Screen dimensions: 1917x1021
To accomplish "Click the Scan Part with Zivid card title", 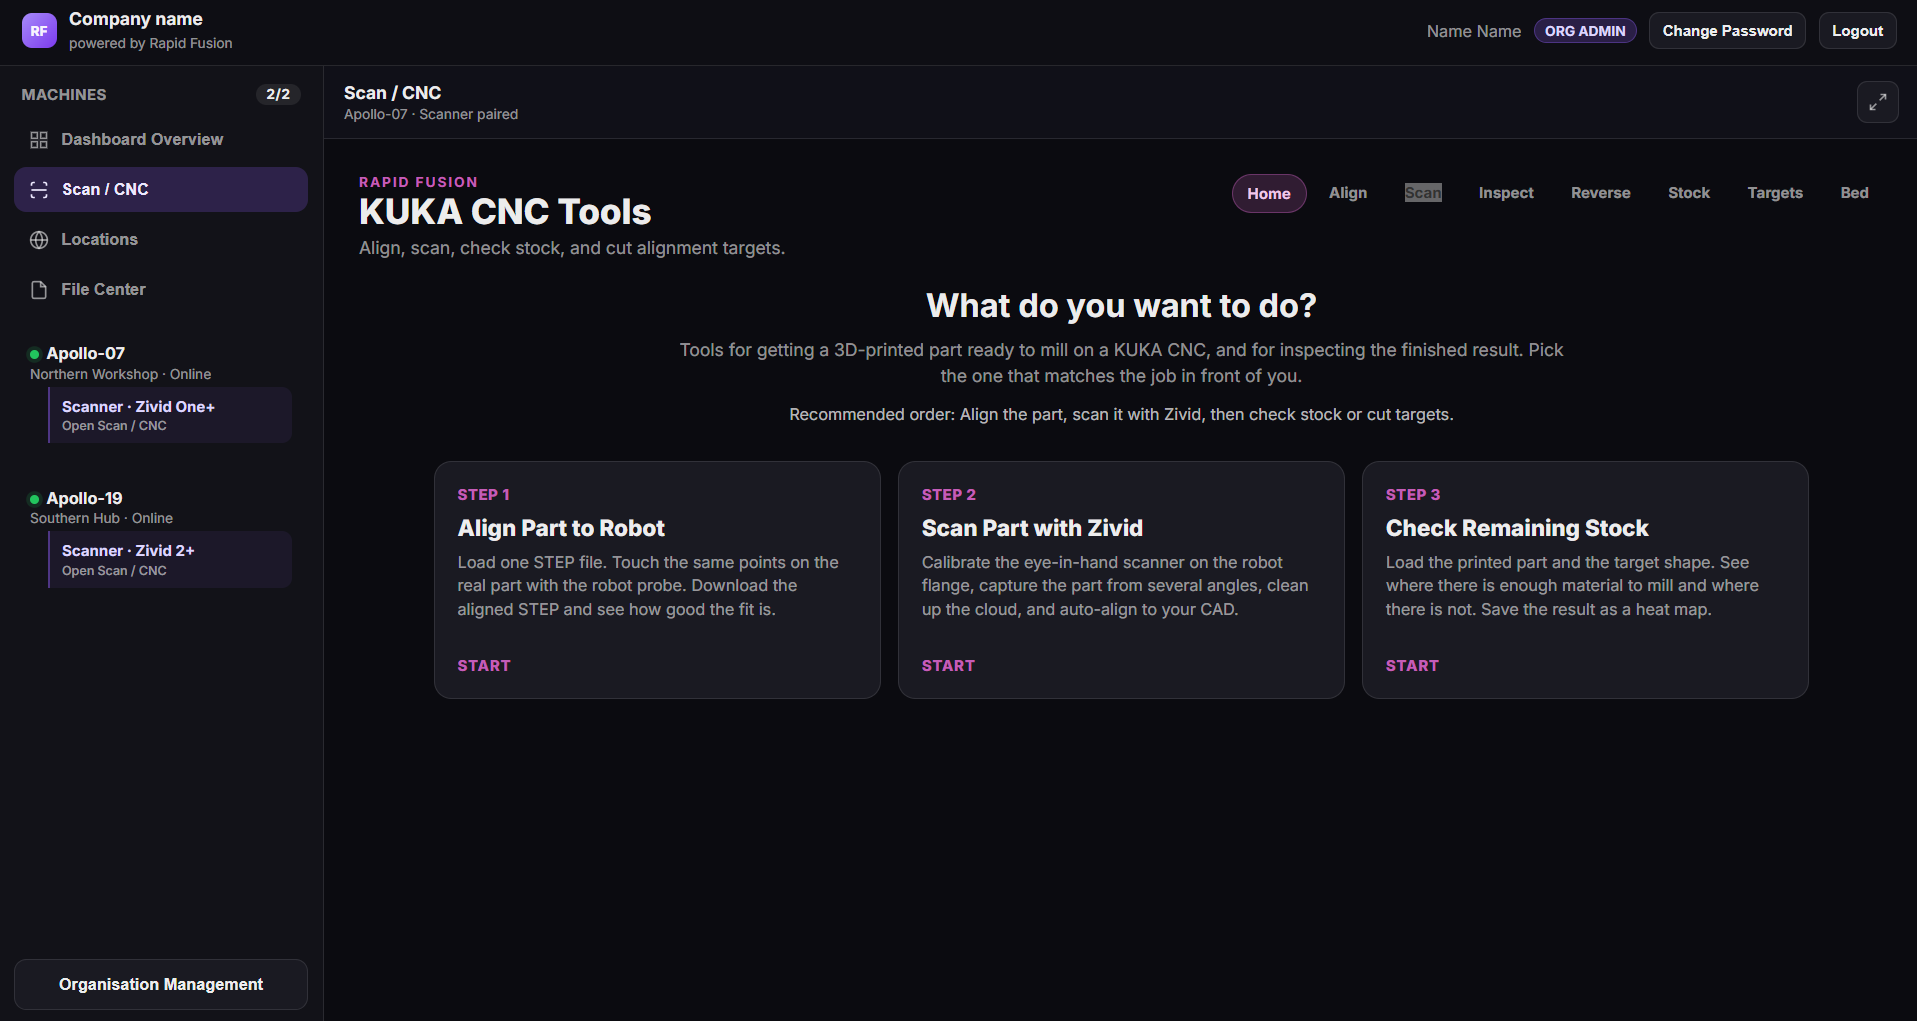I will [x=1032, y=529].
